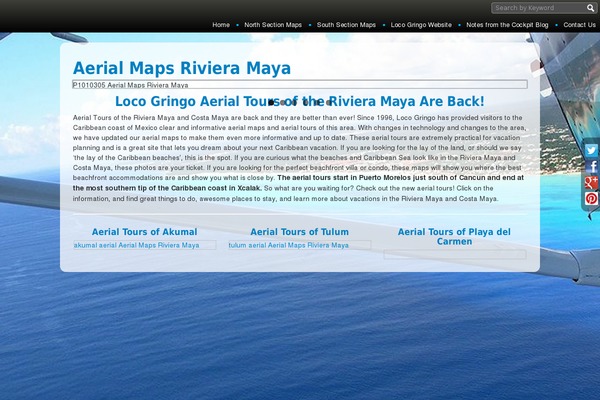Go to the Home menu item
Screen dimensions: 600x400
[221, 25]
